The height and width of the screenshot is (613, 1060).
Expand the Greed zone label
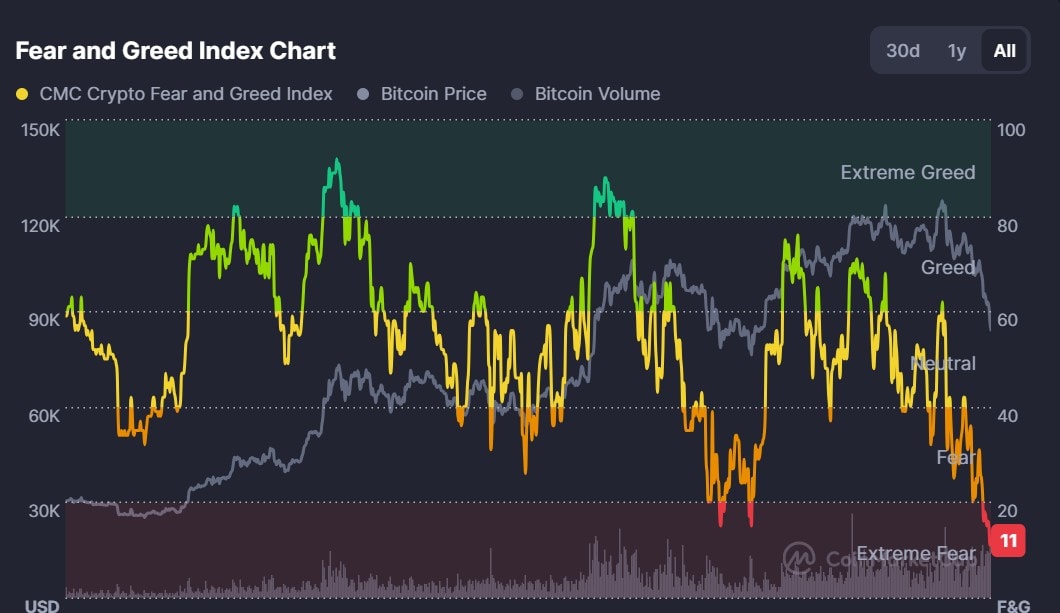click(945, 268)
